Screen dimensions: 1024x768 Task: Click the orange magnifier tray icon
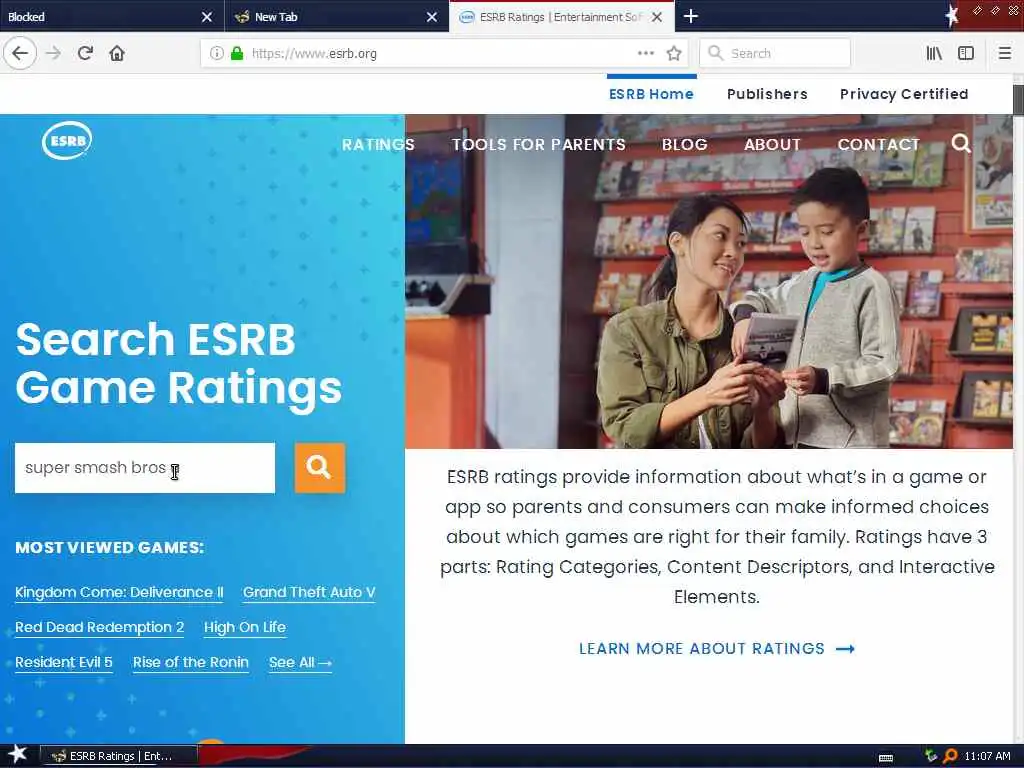point(950,756)
